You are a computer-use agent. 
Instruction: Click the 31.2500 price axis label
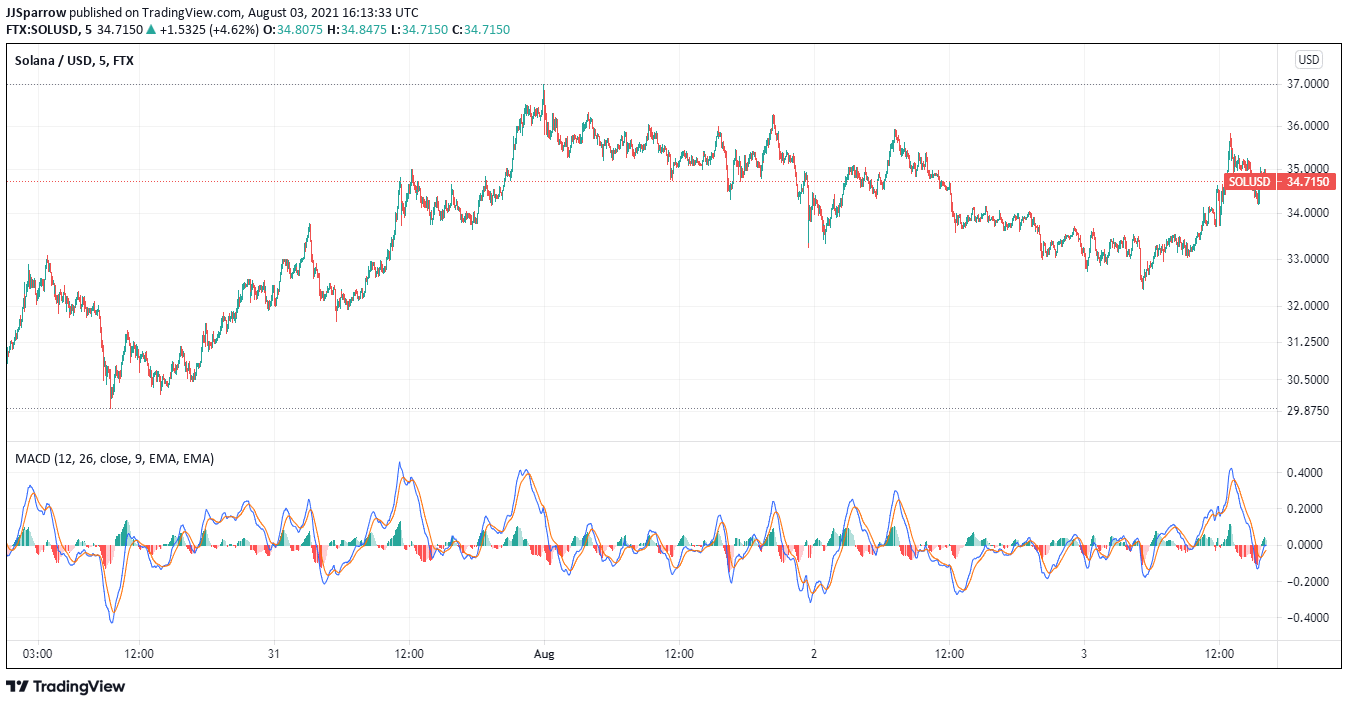click(x=1308, y=342)
